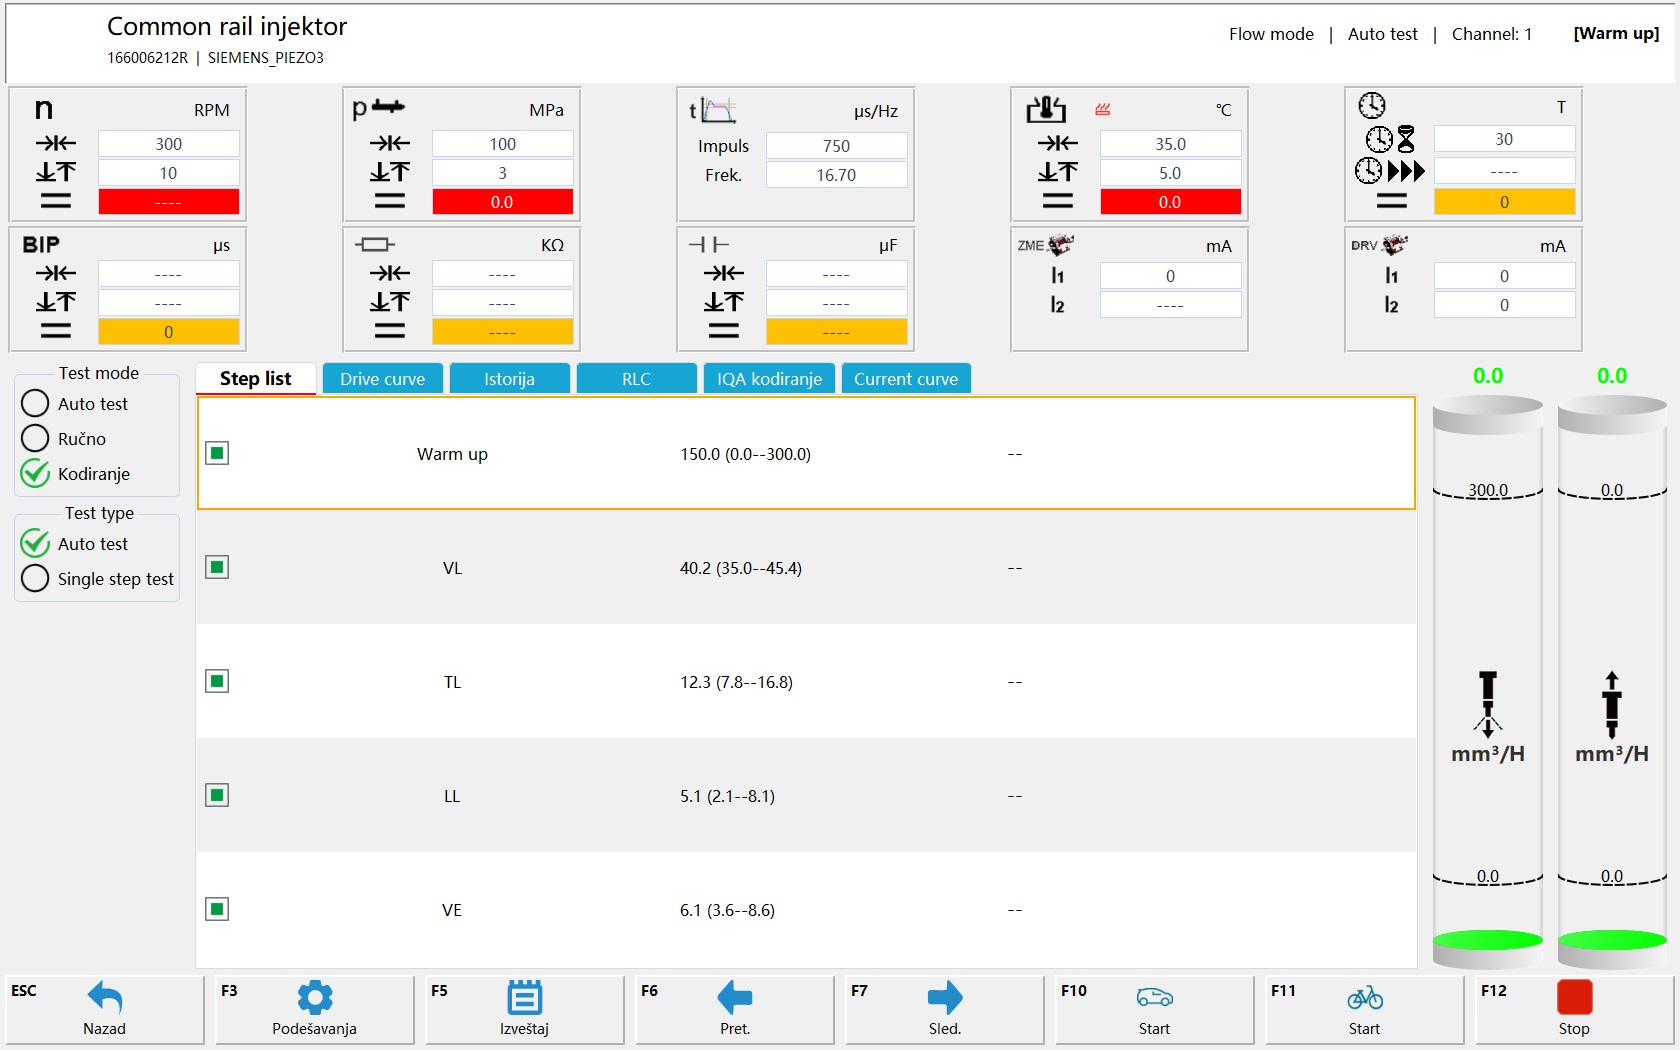1680x1050 pixels.
Task: Switch to the Drive curve tab
Action: [382, 379]
